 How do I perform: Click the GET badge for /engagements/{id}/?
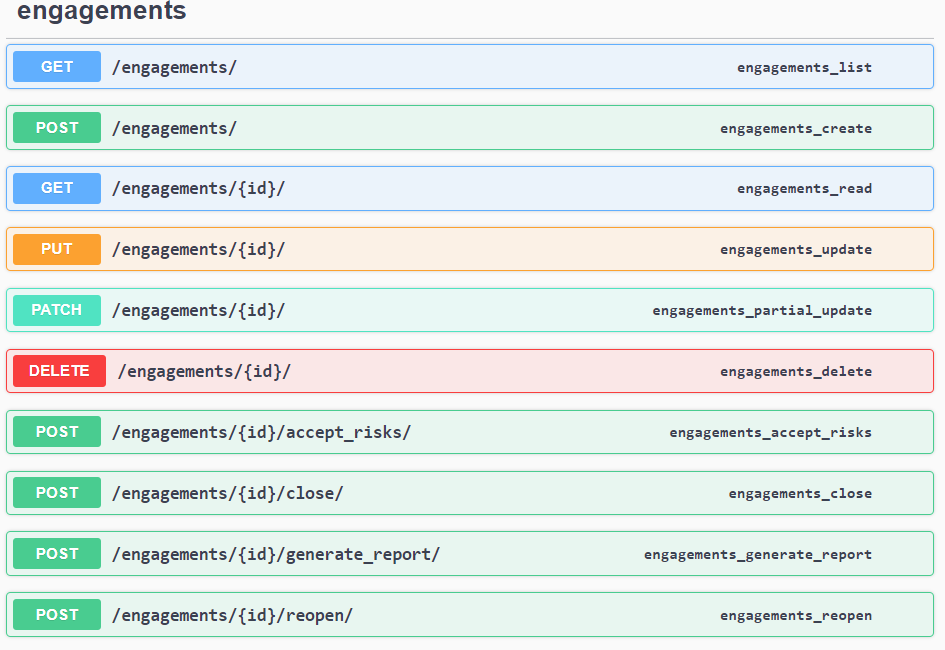(x=57, y=188)
